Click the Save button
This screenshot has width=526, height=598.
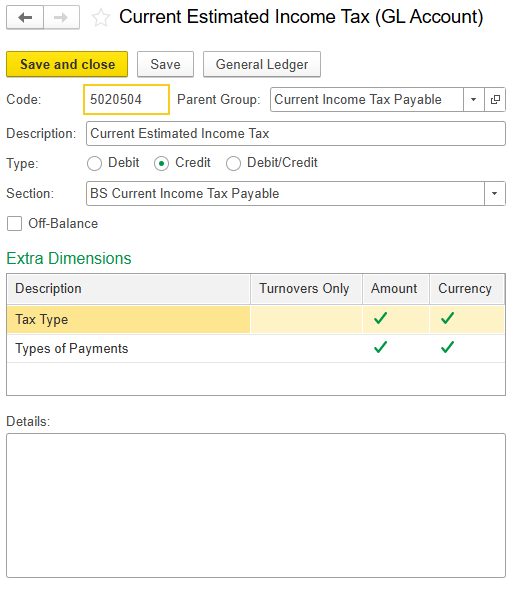(165, 64)
